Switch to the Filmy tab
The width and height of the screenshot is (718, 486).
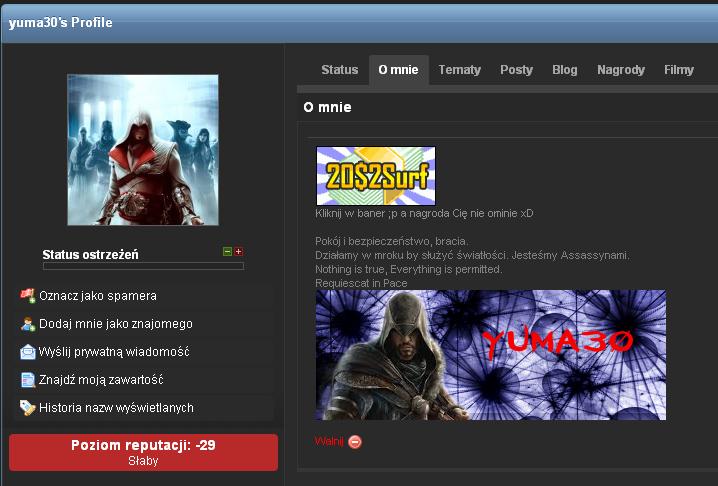tap(679, 70)
